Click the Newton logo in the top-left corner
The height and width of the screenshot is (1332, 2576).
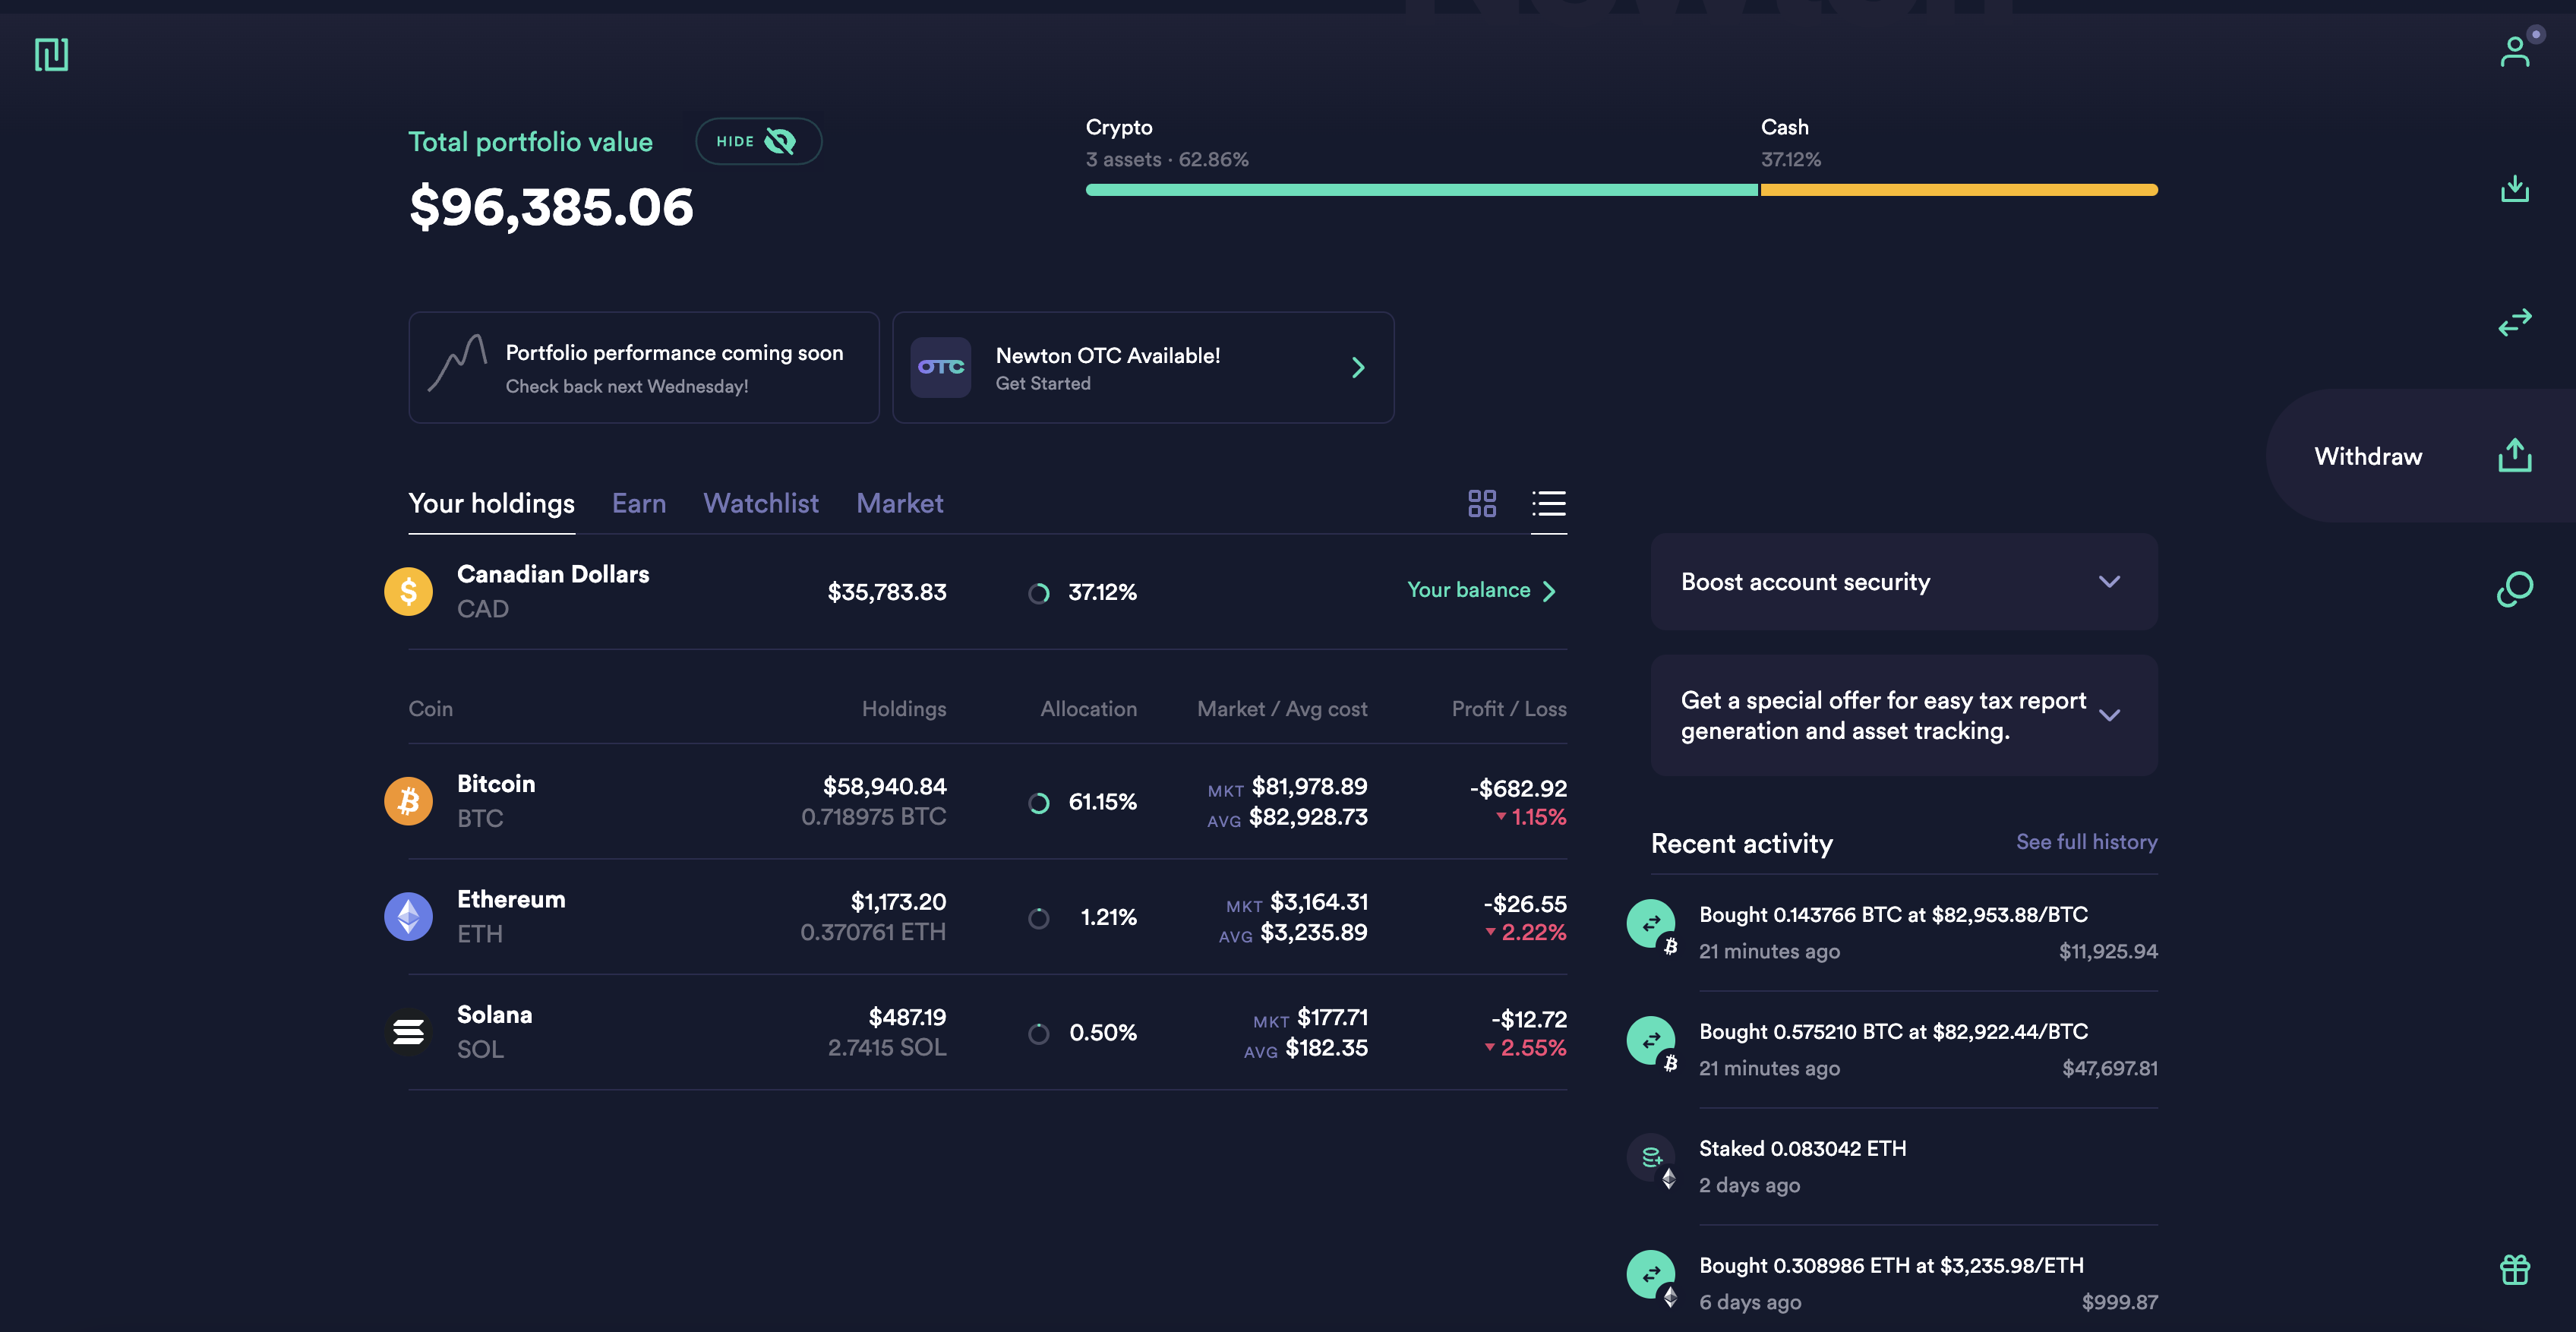click(x=51, y=54)
